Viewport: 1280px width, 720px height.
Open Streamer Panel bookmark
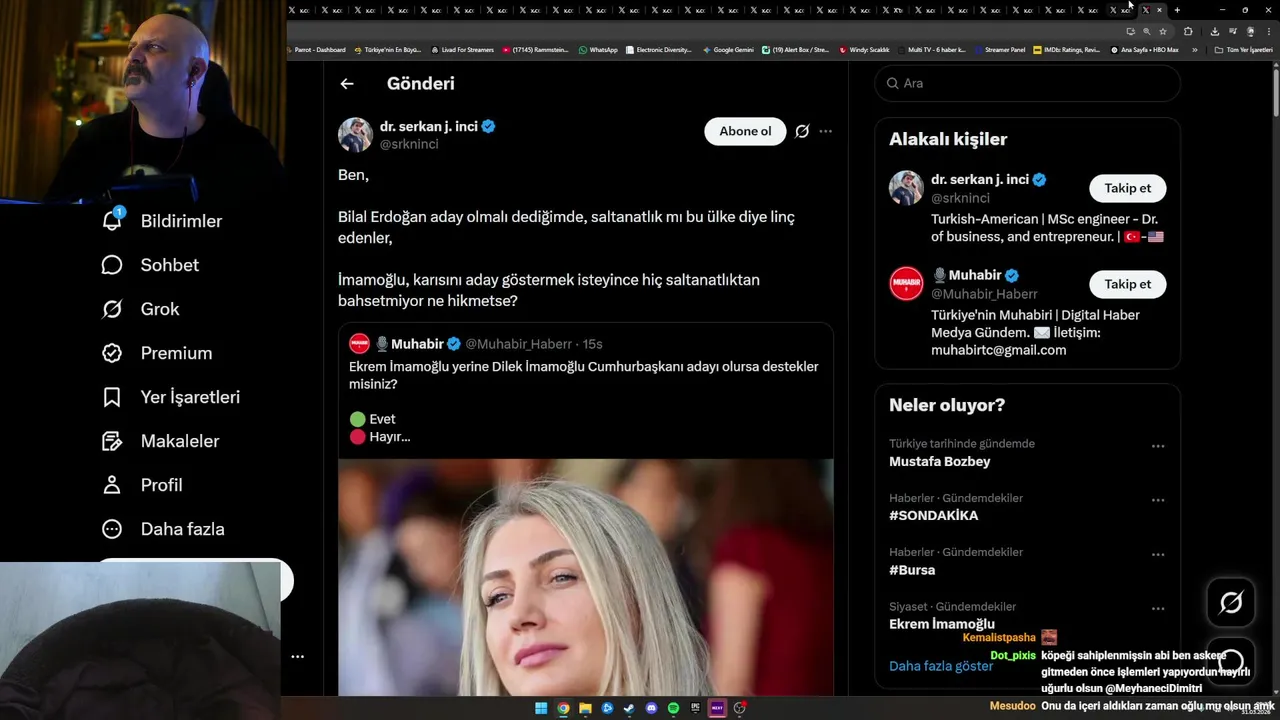coord(999,49)
